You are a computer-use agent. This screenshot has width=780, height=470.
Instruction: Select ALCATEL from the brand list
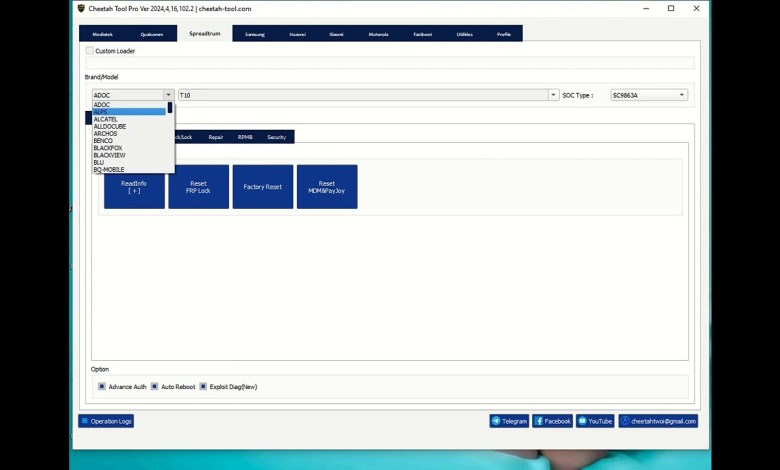[106, 119]
